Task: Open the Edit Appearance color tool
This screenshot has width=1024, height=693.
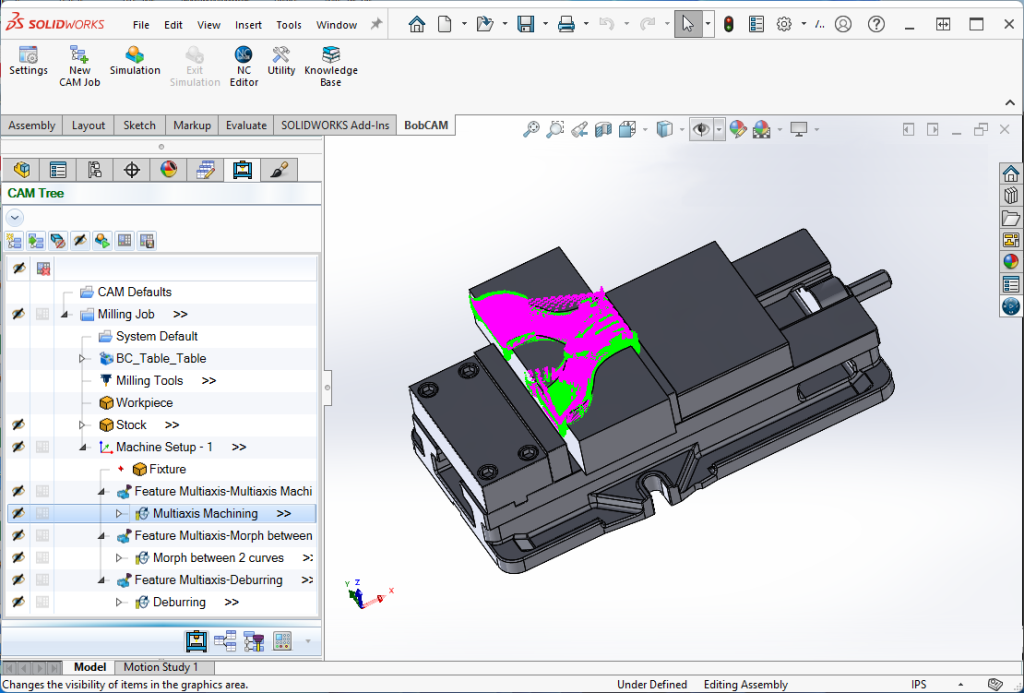Action: tap(738, 130)
